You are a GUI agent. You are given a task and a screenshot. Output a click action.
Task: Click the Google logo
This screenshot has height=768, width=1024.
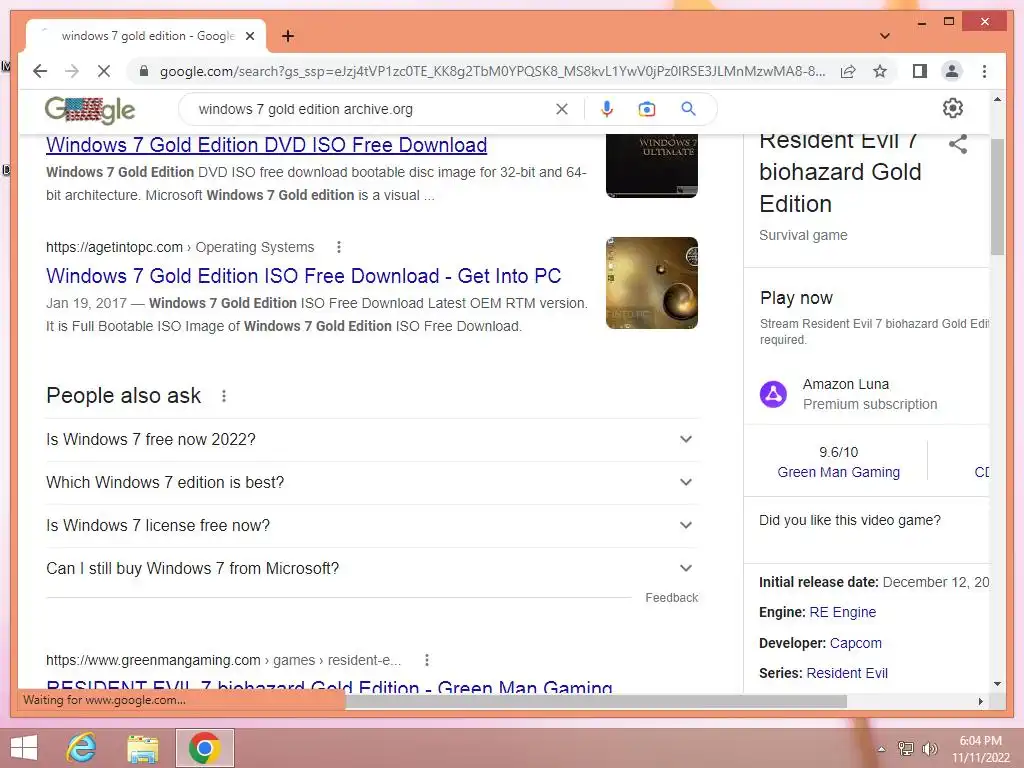tap(89, 110)
